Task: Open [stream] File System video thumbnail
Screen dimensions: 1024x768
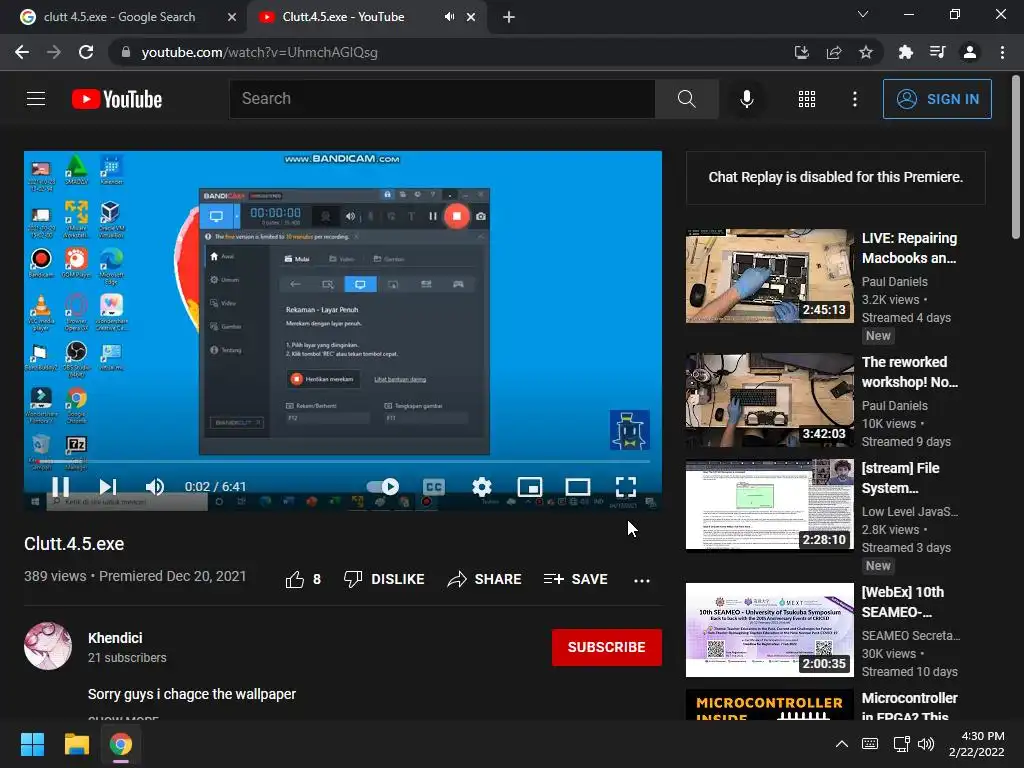Action: [x=769, y=505]
